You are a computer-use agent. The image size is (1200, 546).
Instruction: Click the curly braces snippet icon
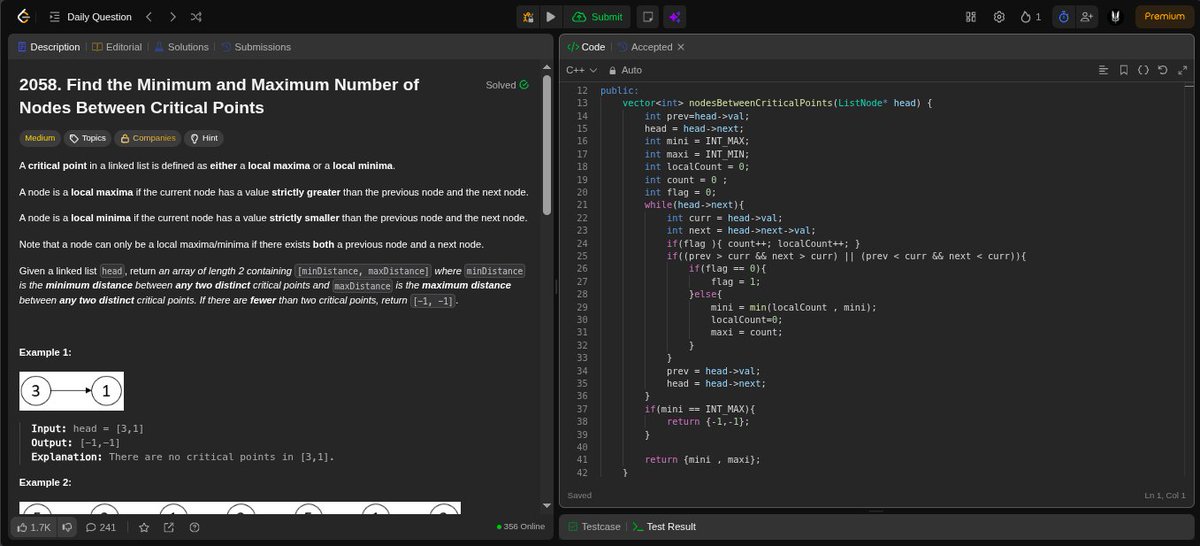(x=1143, y=70)
